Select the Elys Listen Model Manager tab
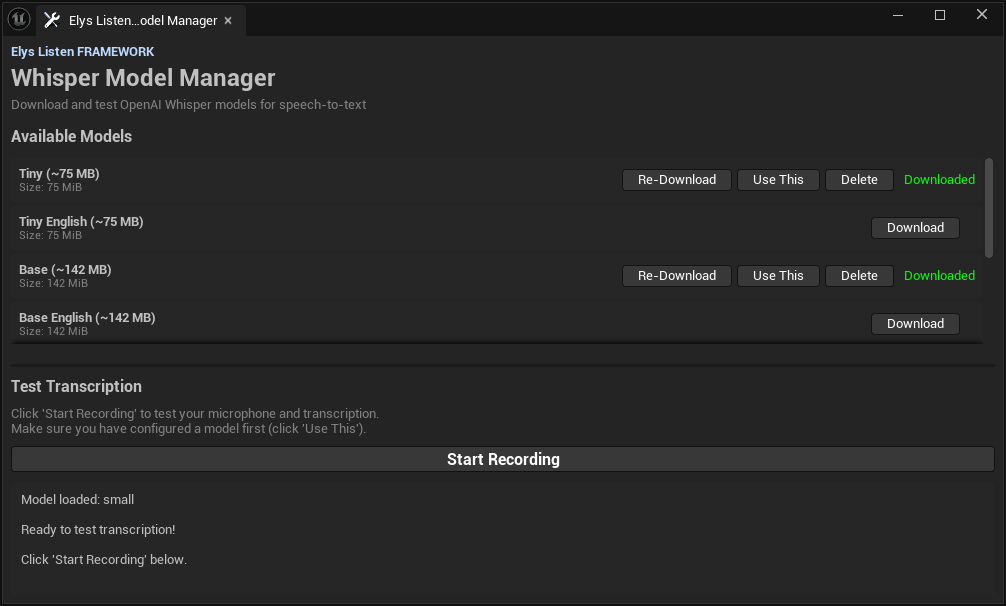The height and width of the screenshot is (606, 1006). coord(141,21)
